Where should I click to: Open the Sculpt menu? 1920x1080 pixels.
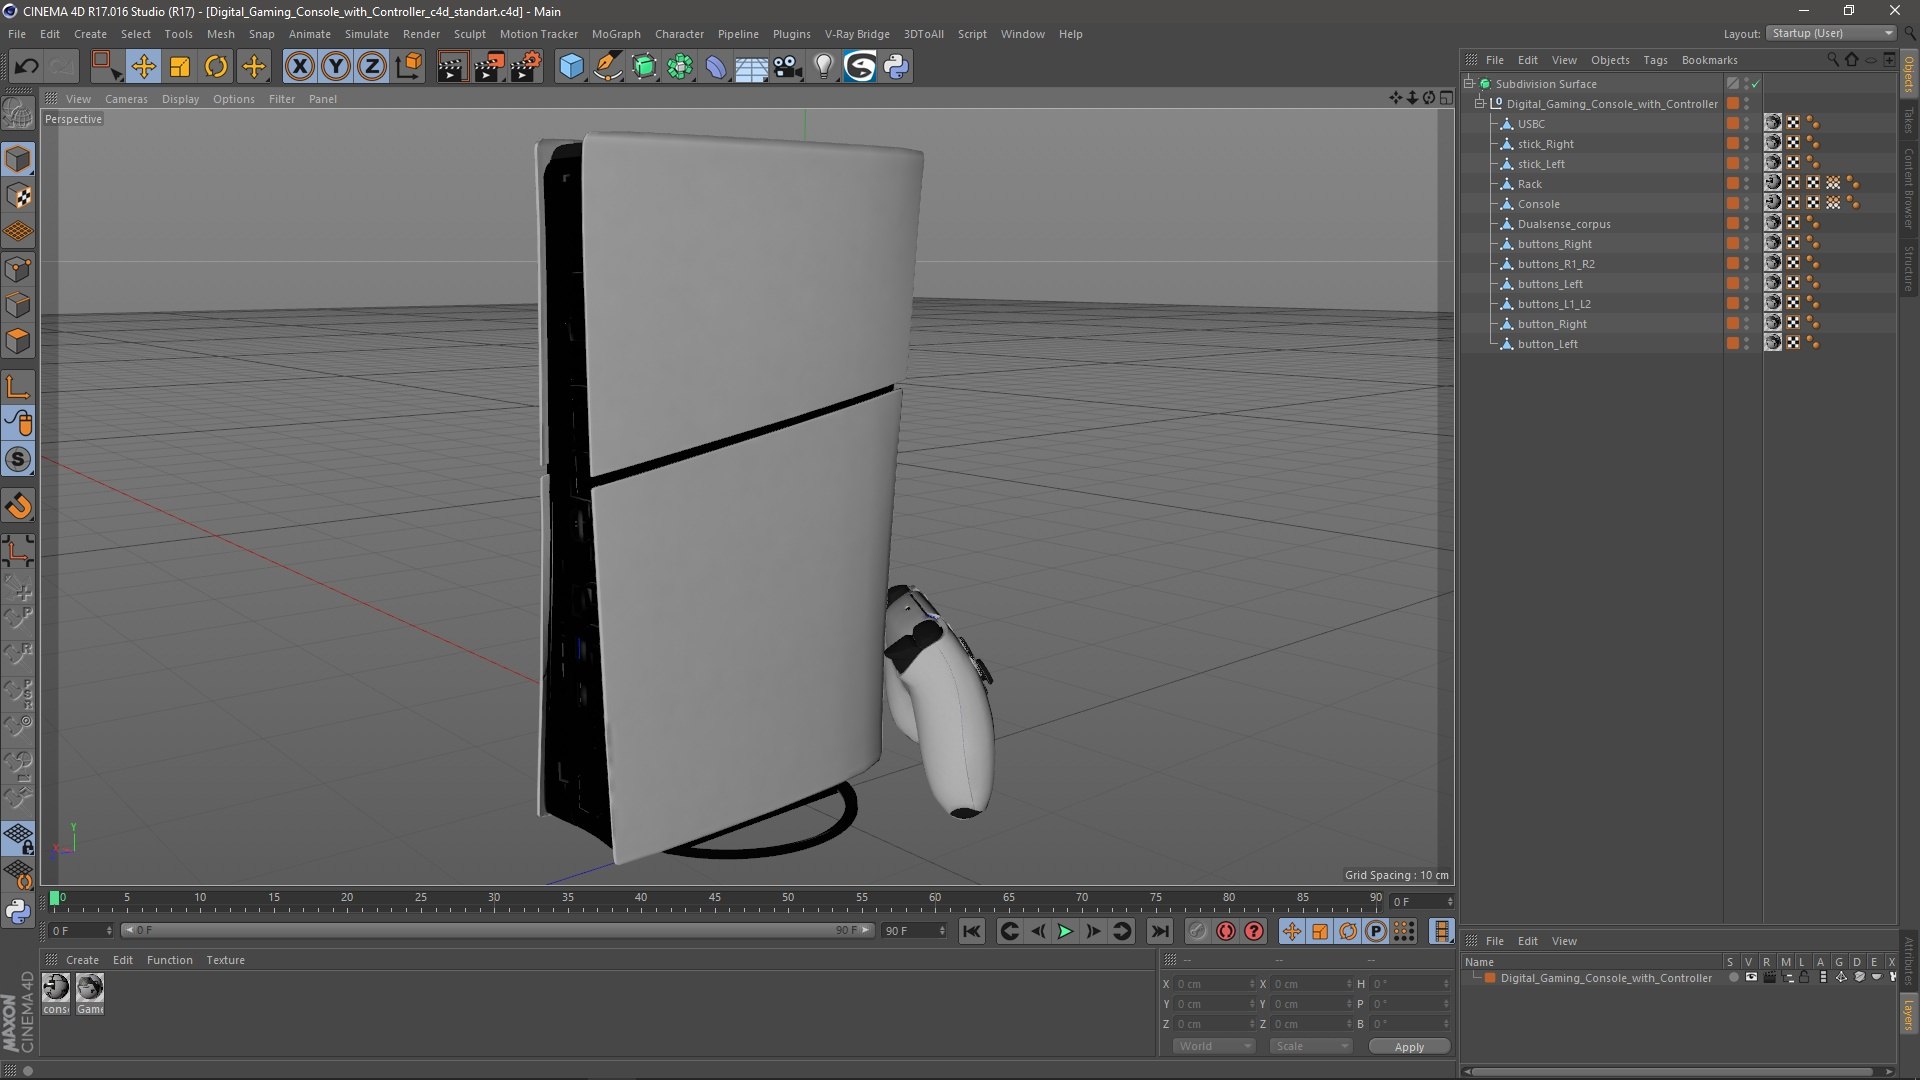[x=470, y=34]
